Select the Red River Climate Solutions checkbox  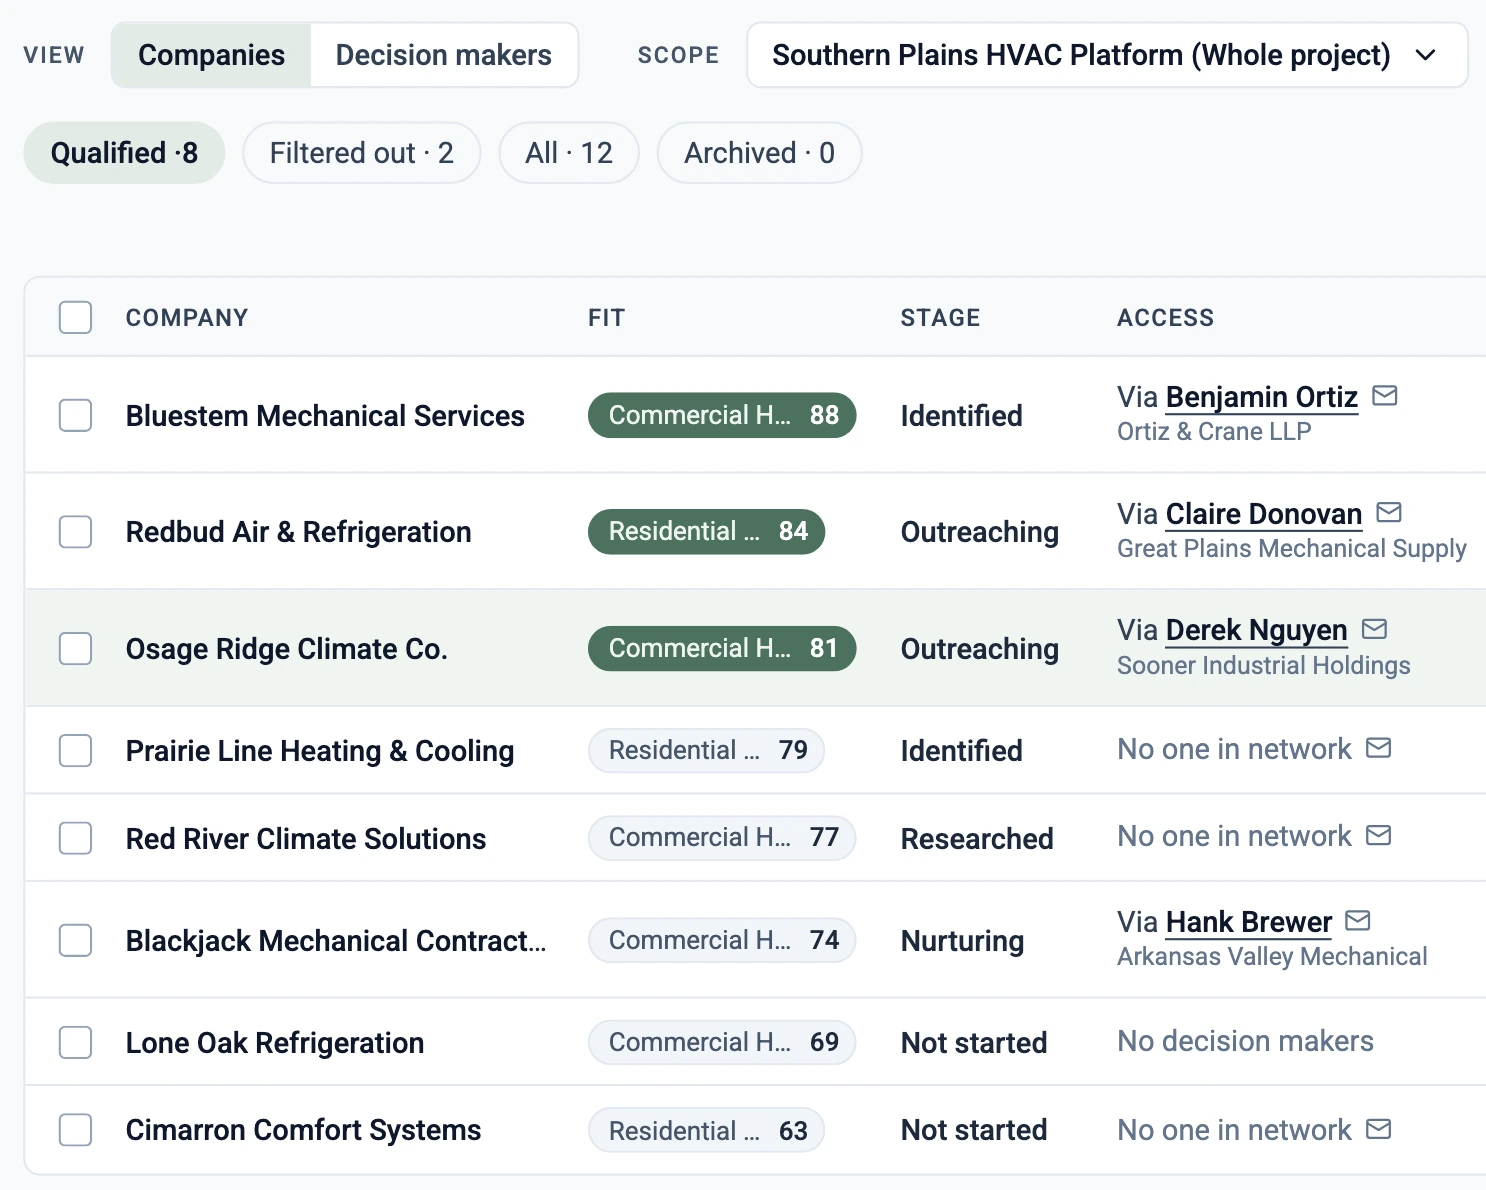(75, 838)
